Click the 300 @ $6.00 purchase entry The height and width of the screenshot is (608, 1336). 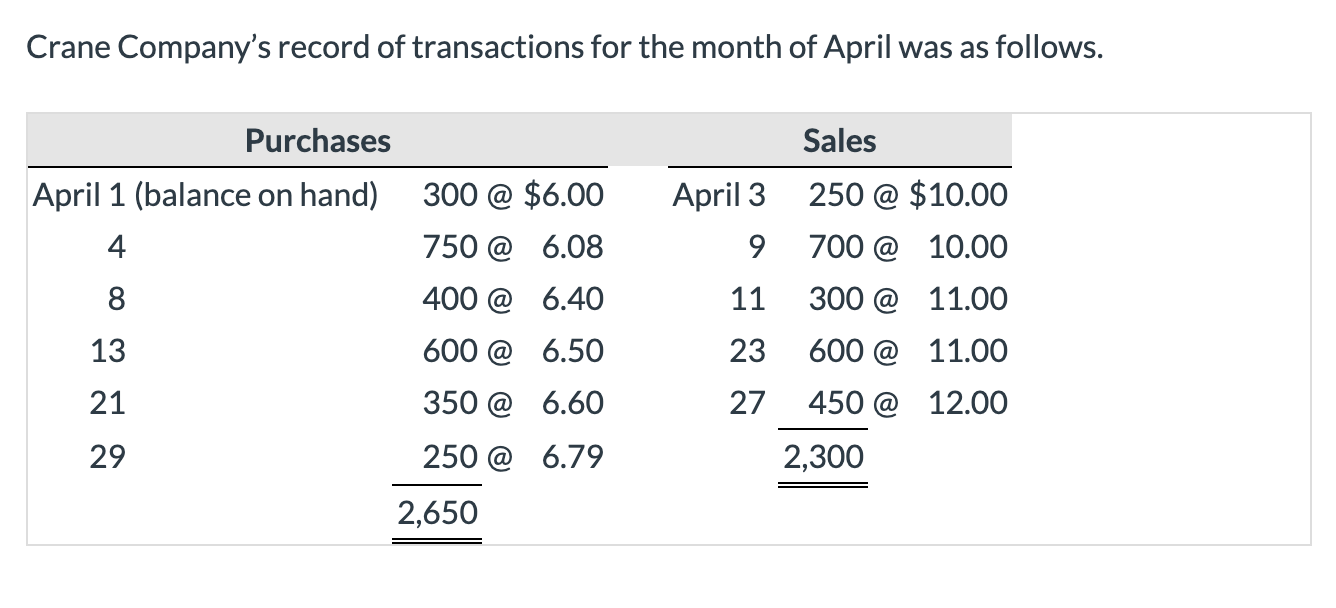pyautogui.click(x=513, y=194)
